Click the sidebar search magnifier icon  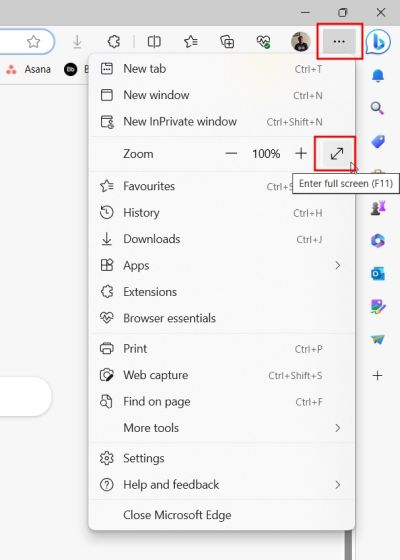coord(378,108)
